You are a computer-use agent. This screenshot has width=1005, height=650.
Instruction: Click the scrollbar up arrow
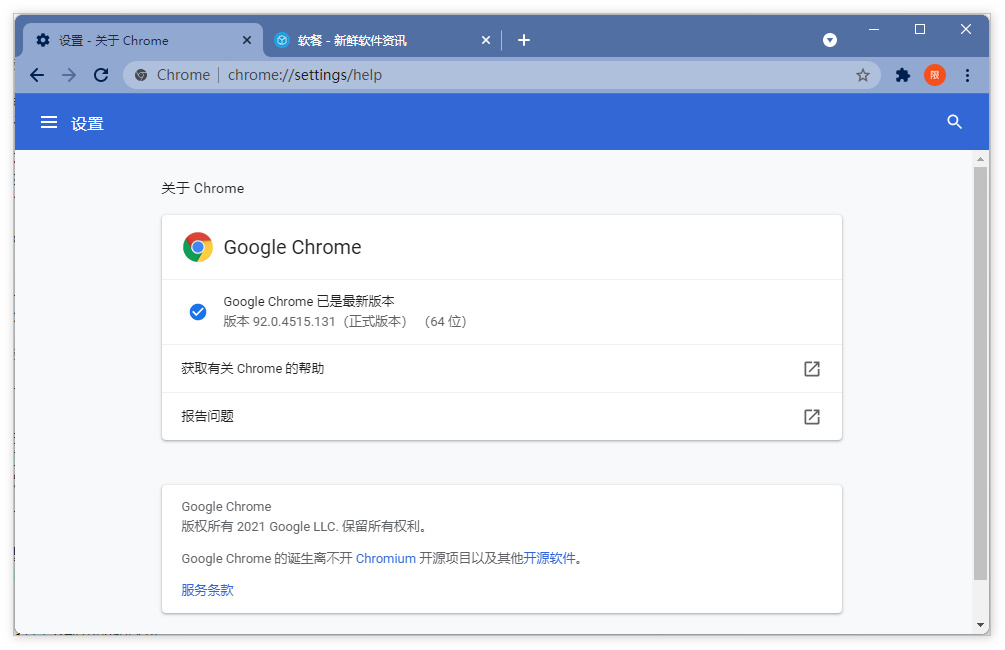(x=980, y=158)
